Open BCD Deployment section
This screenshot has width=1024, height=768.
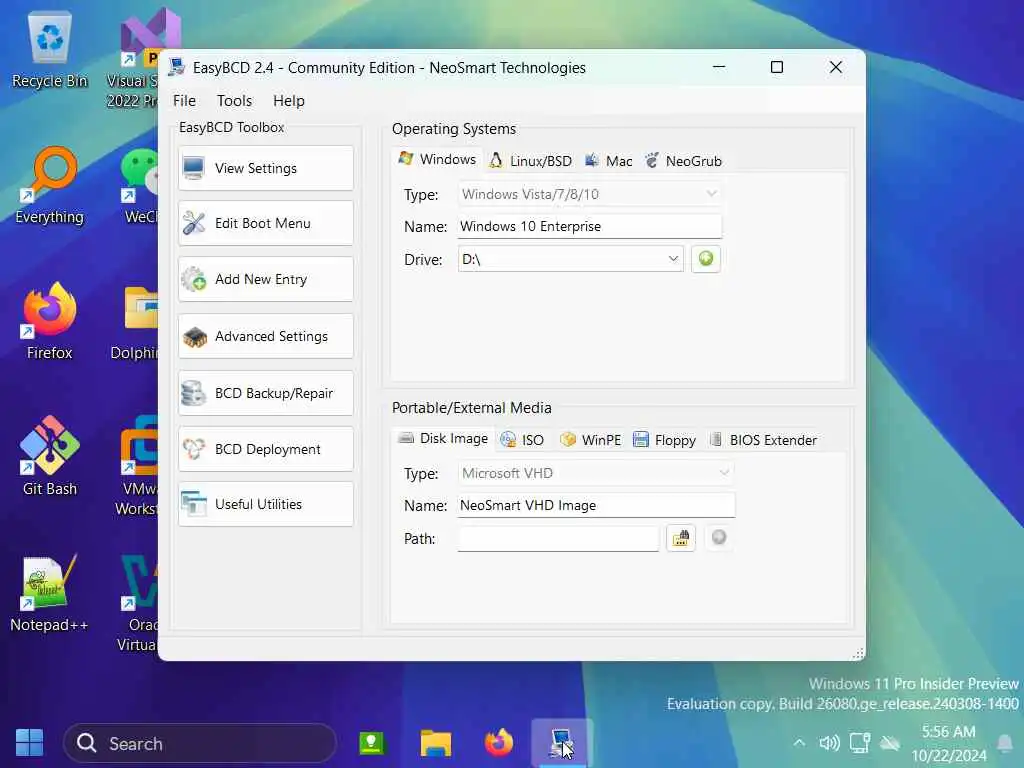click(266, 449)
